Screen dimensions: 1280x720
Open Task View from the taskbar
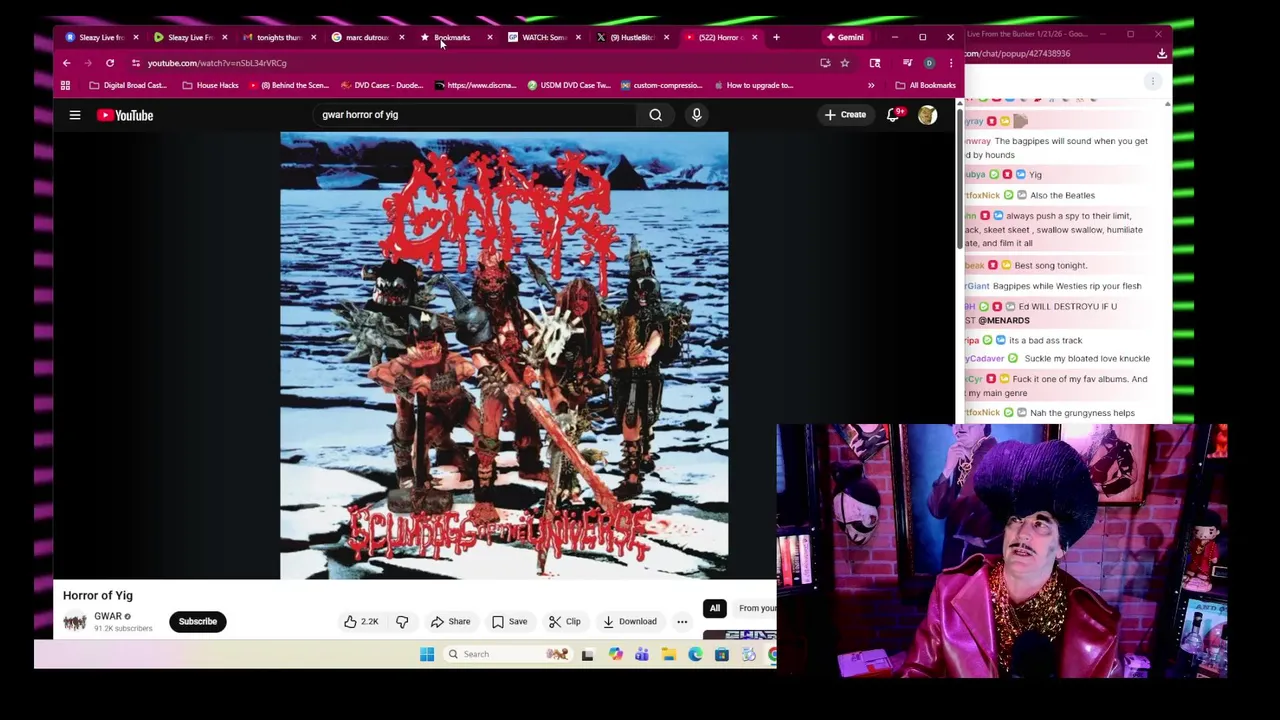(x=587, y=654)
